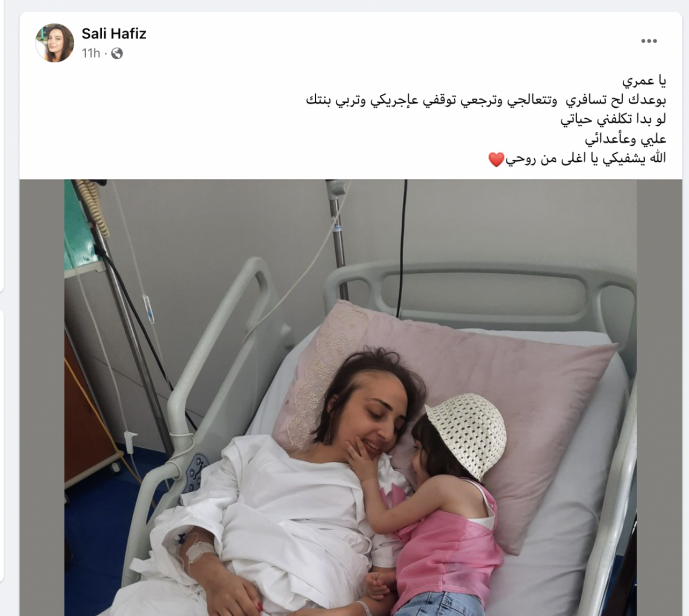The width and height of the screenshot is (689, 616).
Task: Open the 11h post timestamp
Action: pos(91,53)
